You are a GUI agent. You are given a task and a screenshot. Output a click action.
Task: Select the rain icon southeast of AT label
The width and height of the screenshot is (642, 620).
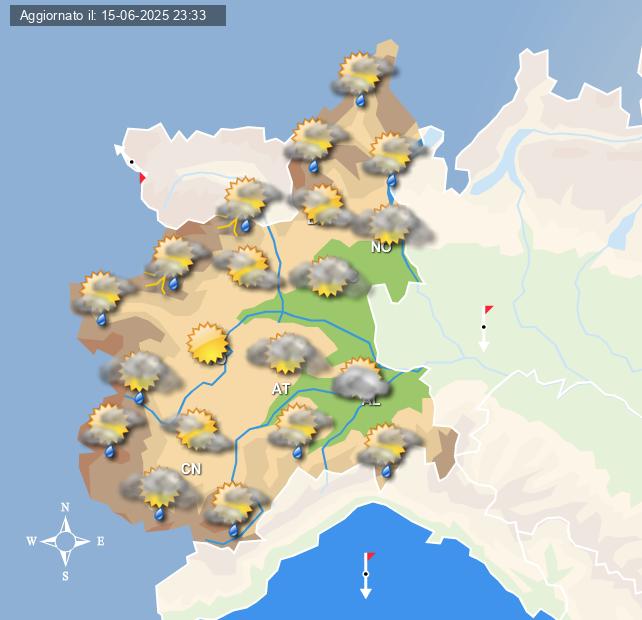coord(301,430)
